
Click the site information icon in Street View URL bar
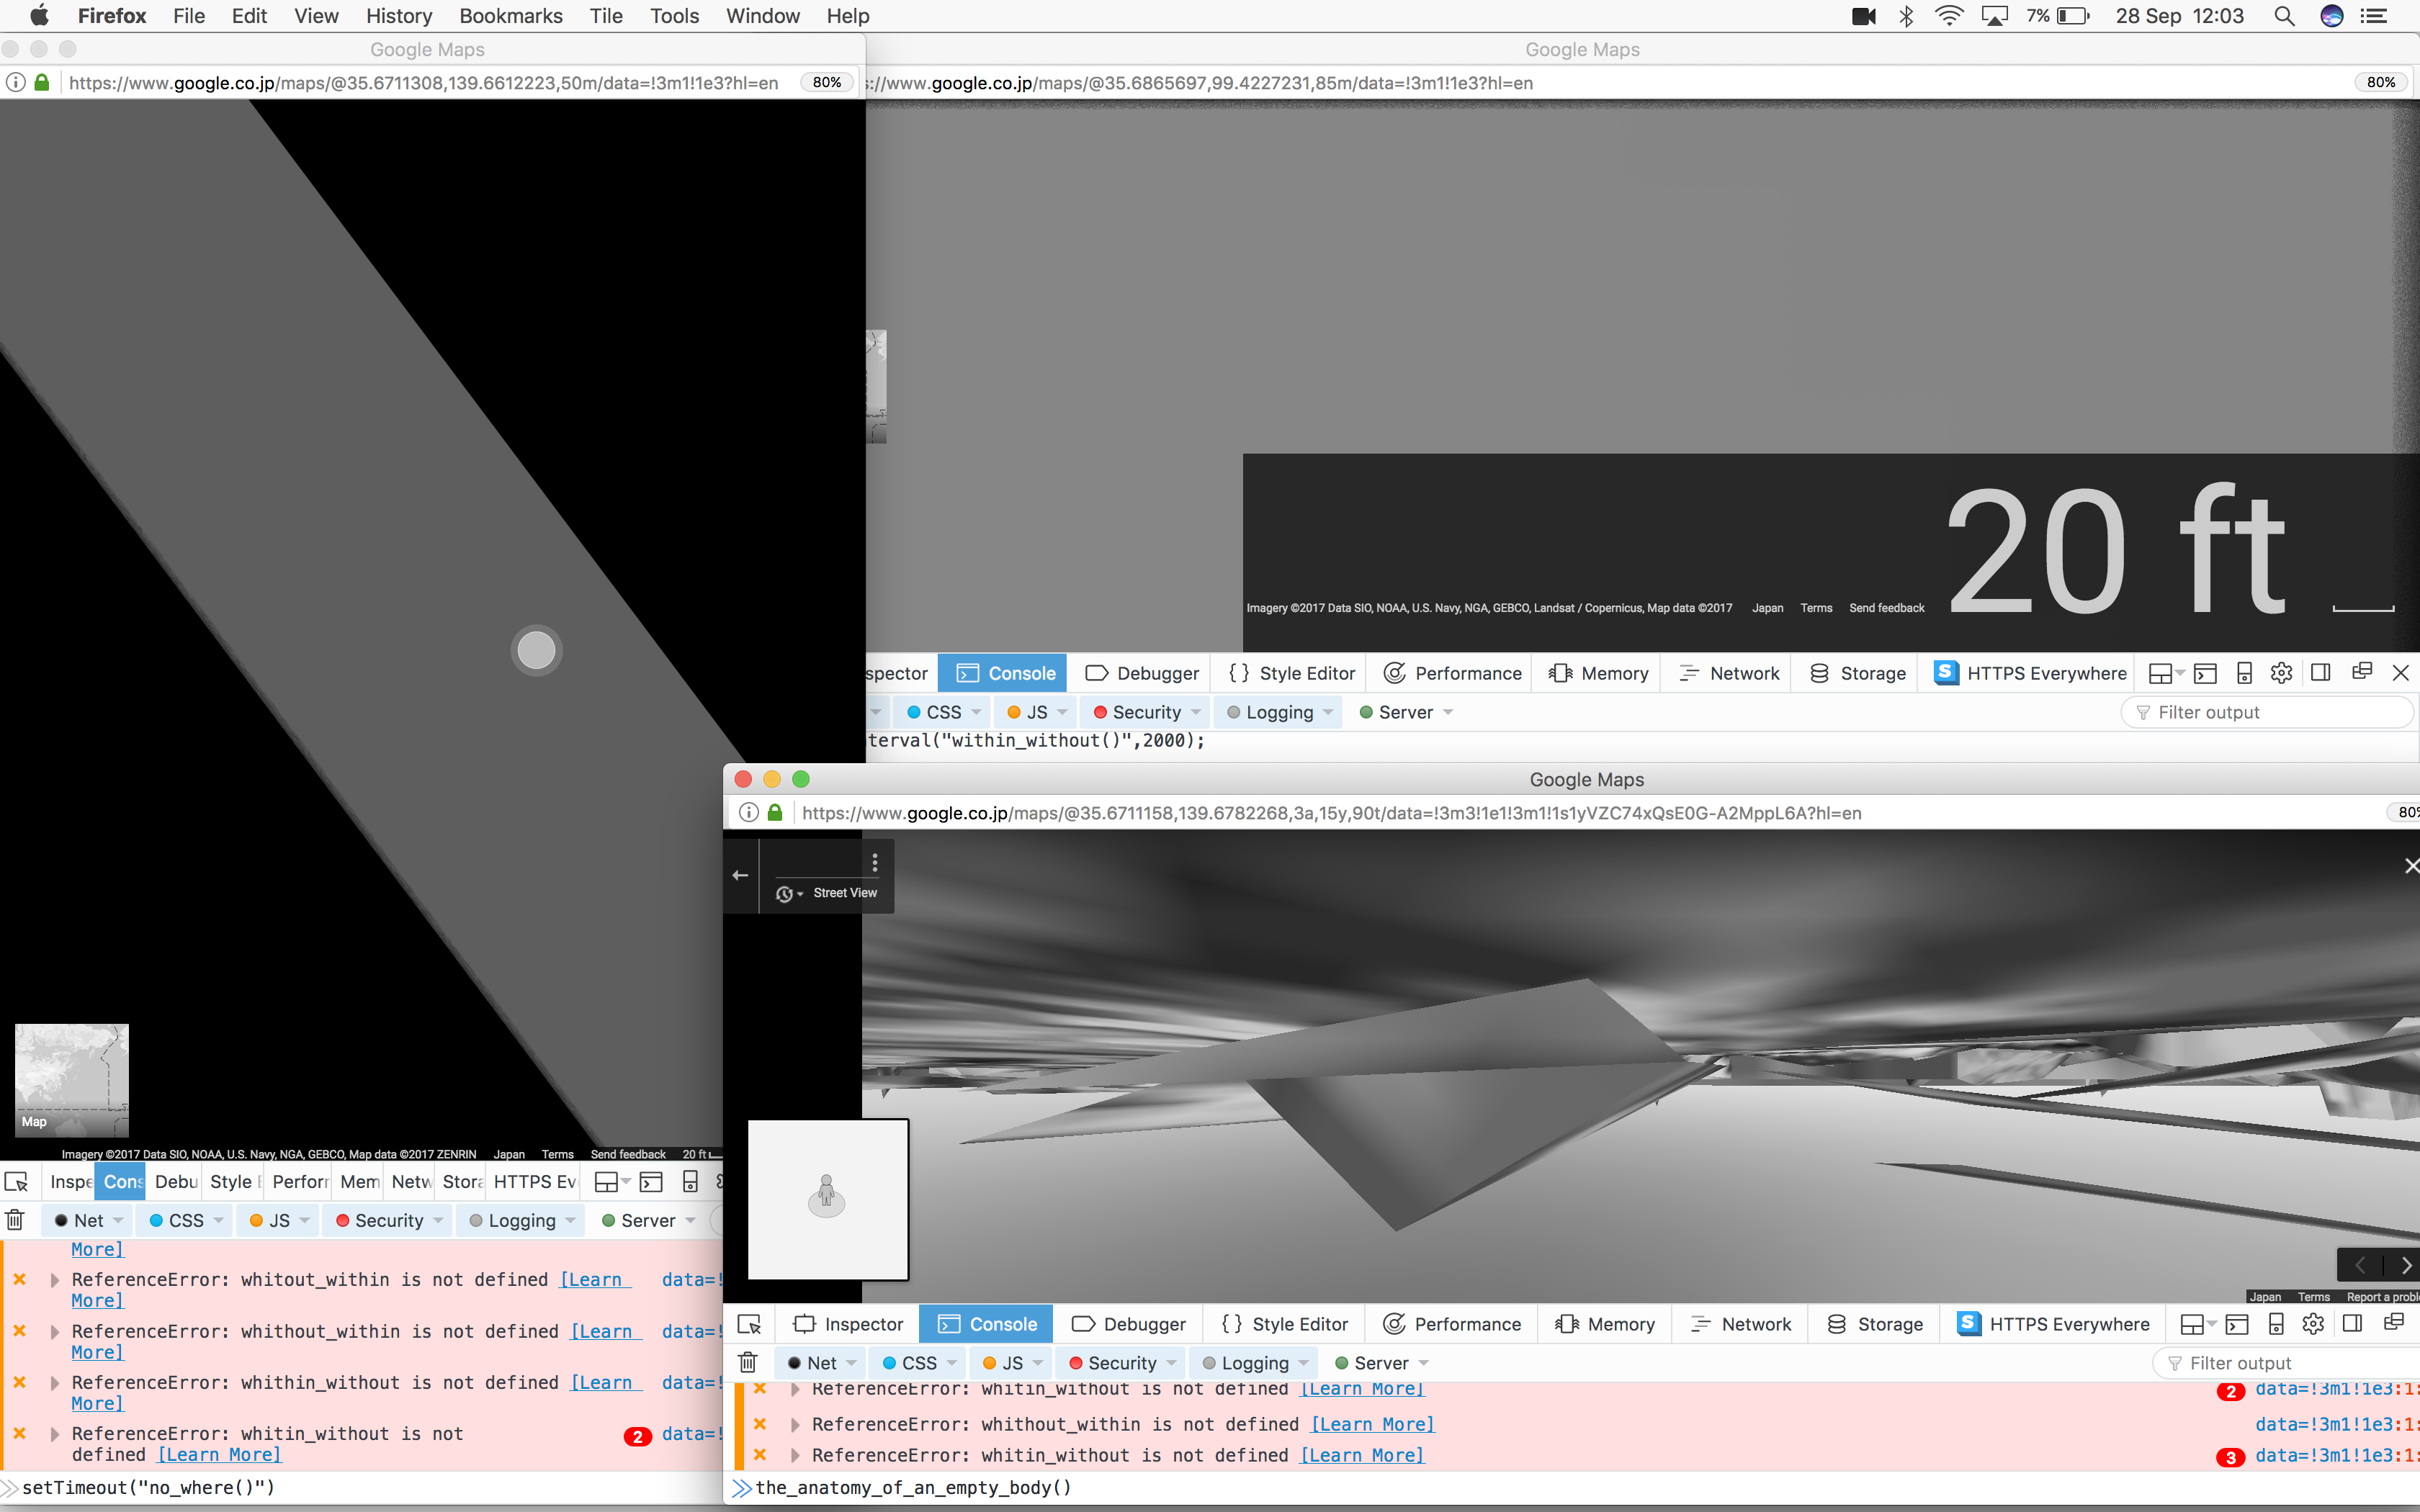tap(748, 812)
